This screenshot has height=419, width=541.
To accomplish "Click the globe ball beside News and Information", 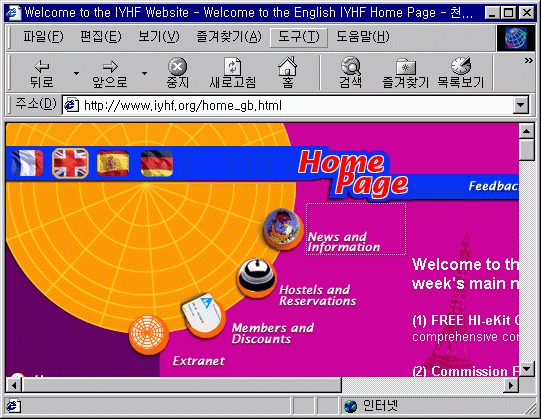I will pos(283,228).
